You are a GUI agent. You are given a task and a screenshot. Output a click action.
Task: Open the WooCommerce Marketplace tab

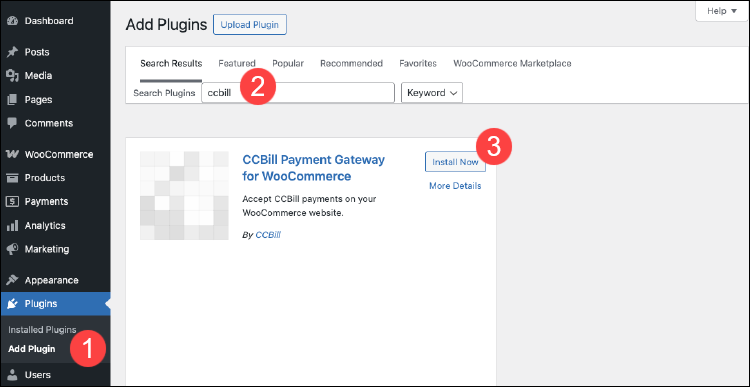(x=512, y=64)
